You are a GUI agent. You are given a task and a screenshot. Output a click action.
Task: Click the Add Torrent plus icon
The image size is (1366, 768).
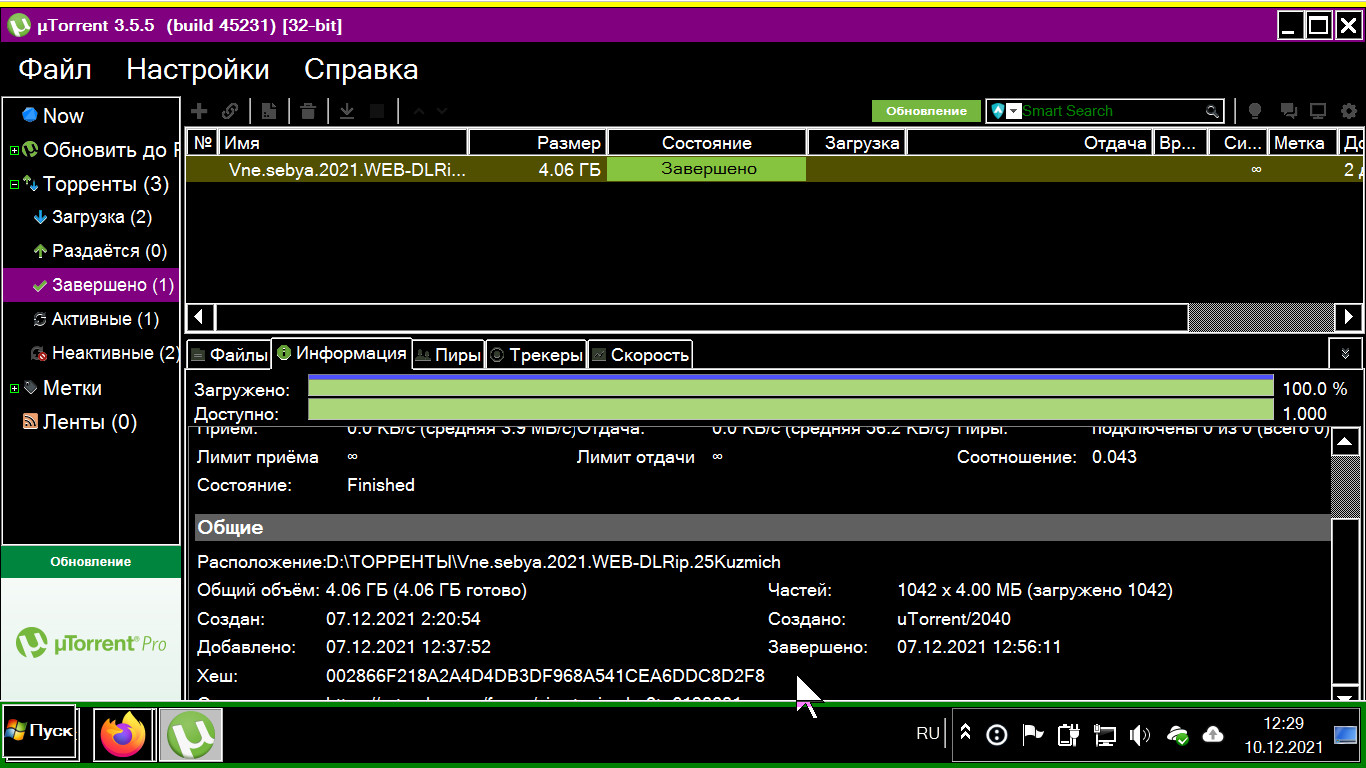coord(199,111)
